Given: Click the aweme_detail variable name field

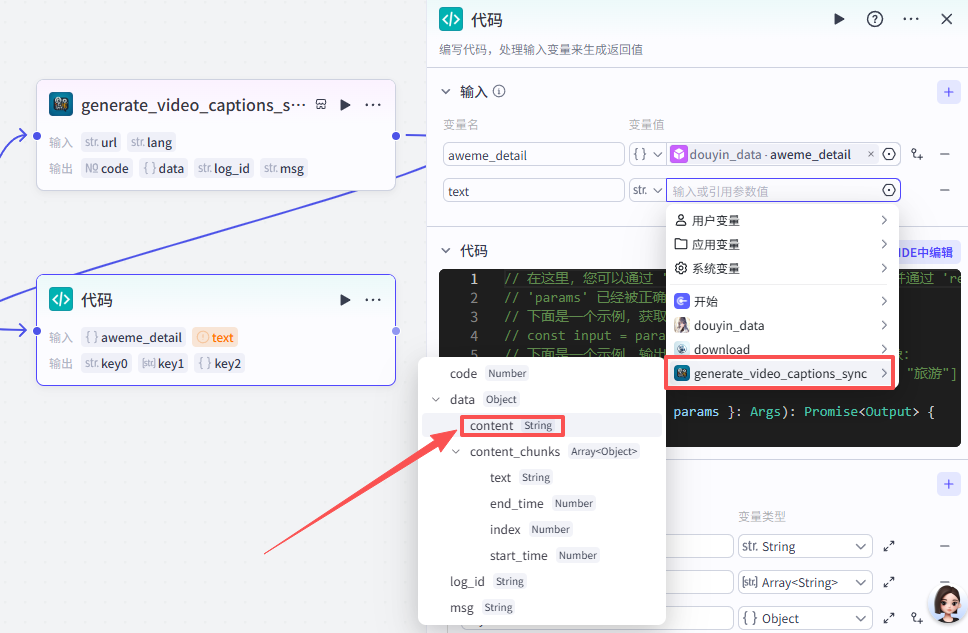Looking at the screenshot, I should click(x=534, y=155).
